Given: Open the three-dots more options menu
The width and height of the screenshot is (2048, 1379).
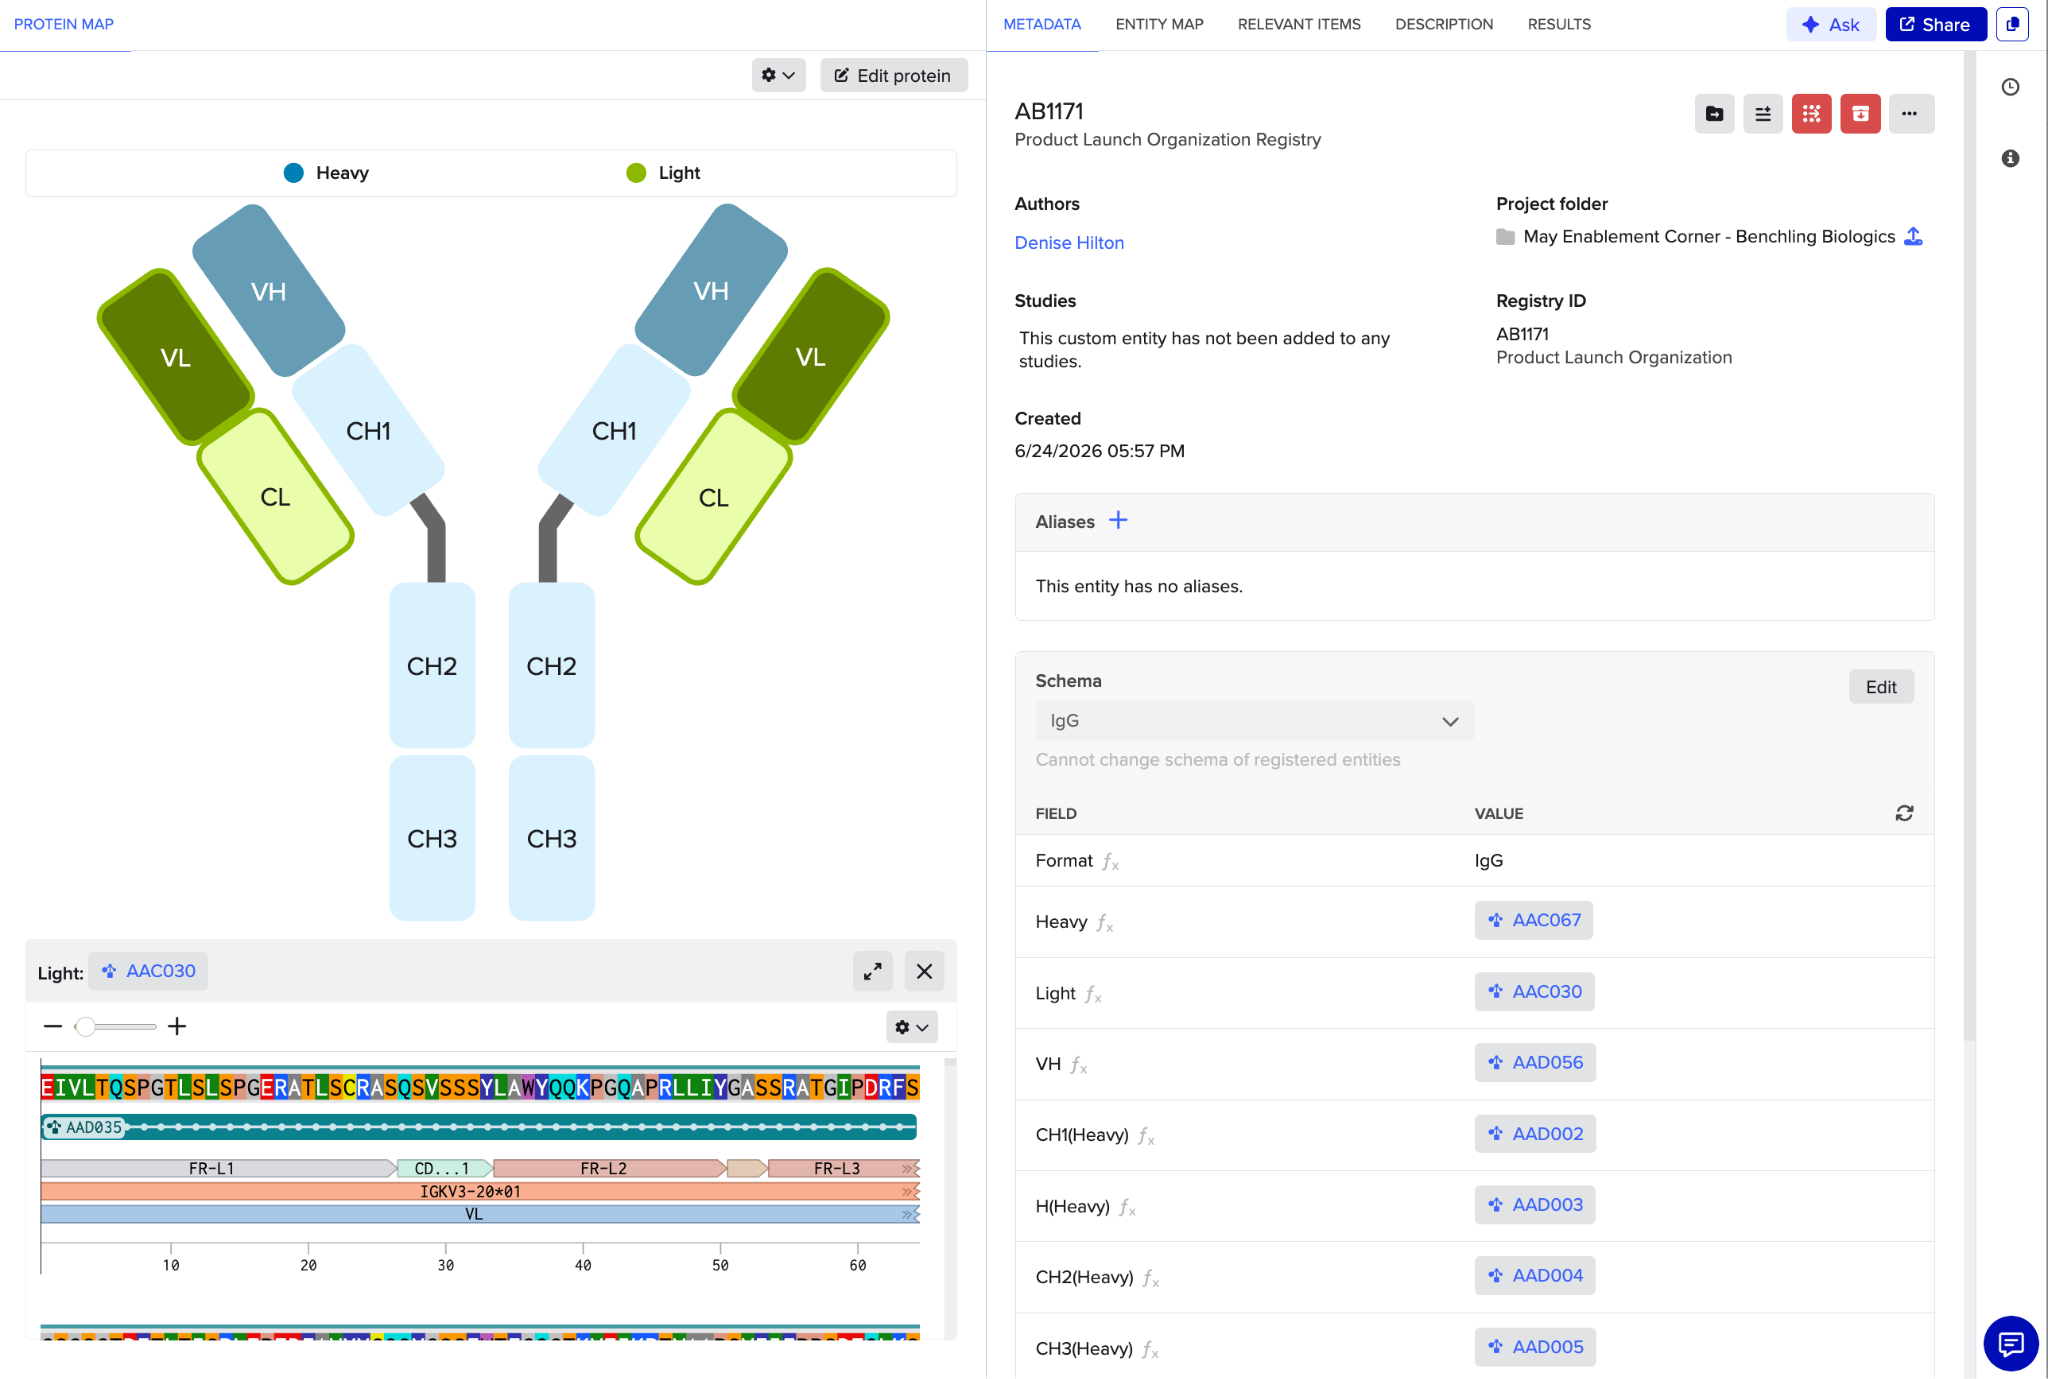Looking at the screenshot, I should [x=1910, y=114].
